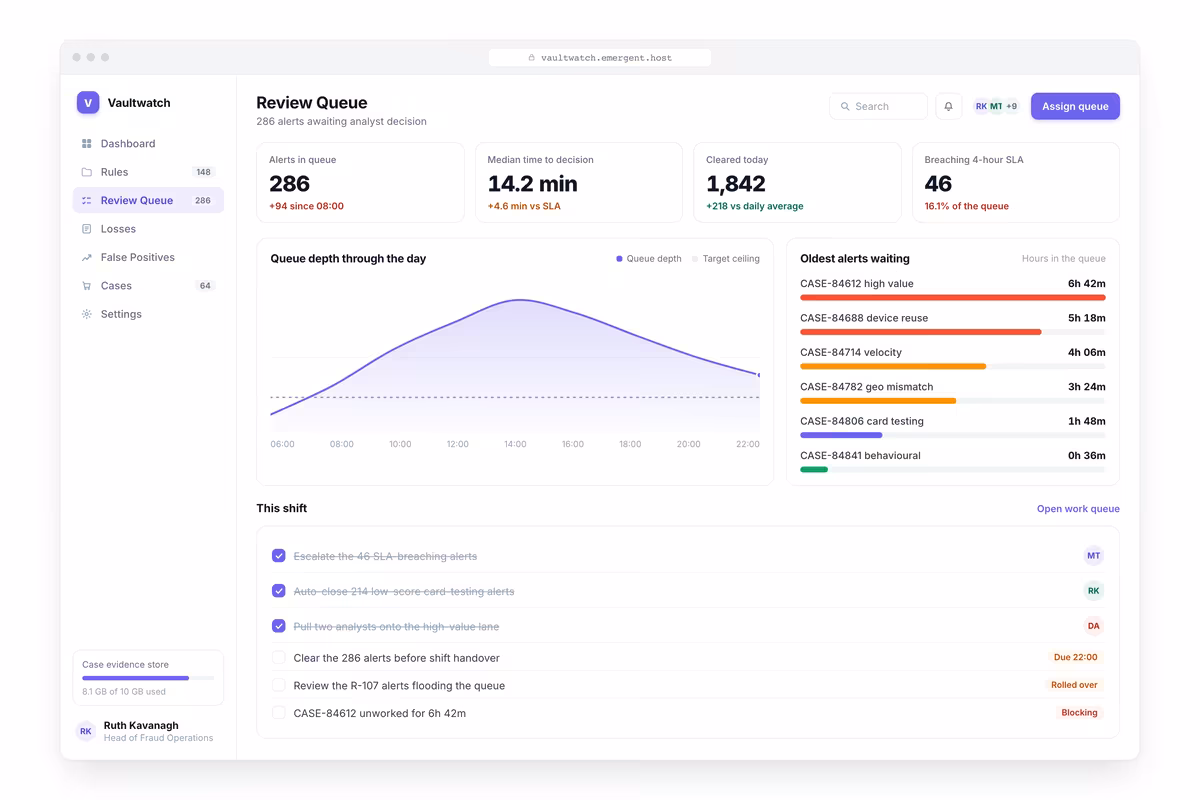Click the RK avatar in header
The height and width of the screenshot is (800, 1200).
981,106
